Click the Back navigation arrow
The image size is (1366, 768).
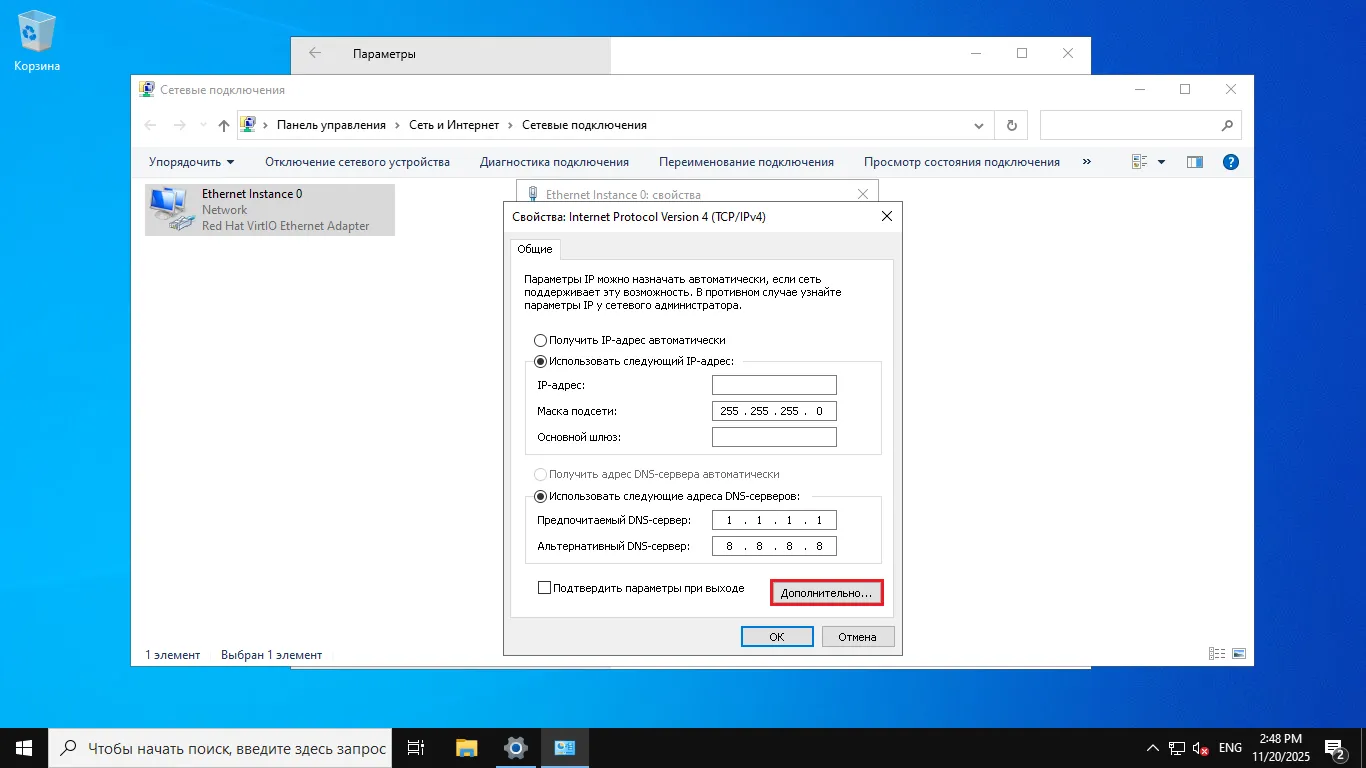pyautogui.click(x=150, y=124)
